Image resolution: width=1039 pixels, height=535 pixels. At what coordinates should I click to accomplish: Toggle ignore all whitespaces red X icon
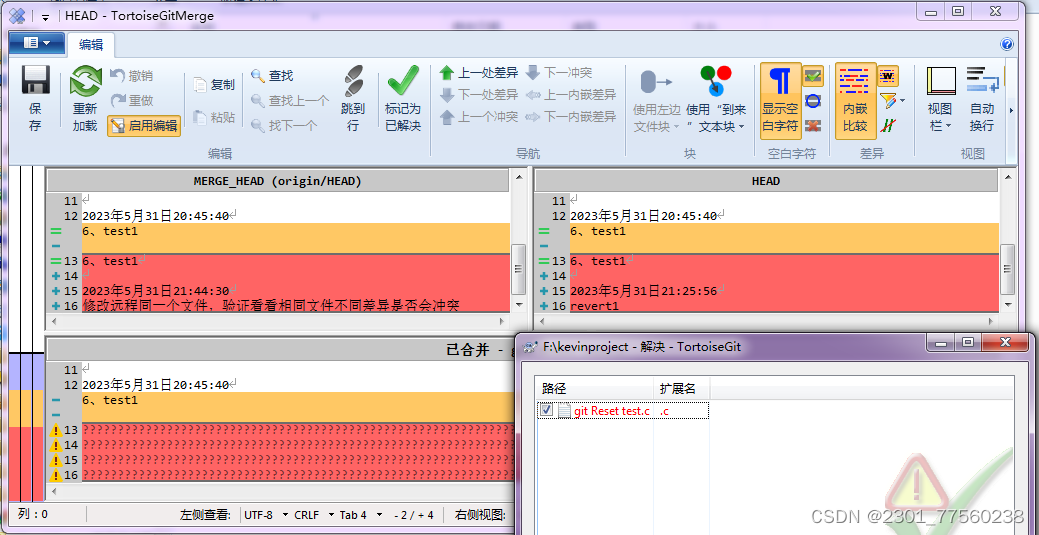click(813, 125)
